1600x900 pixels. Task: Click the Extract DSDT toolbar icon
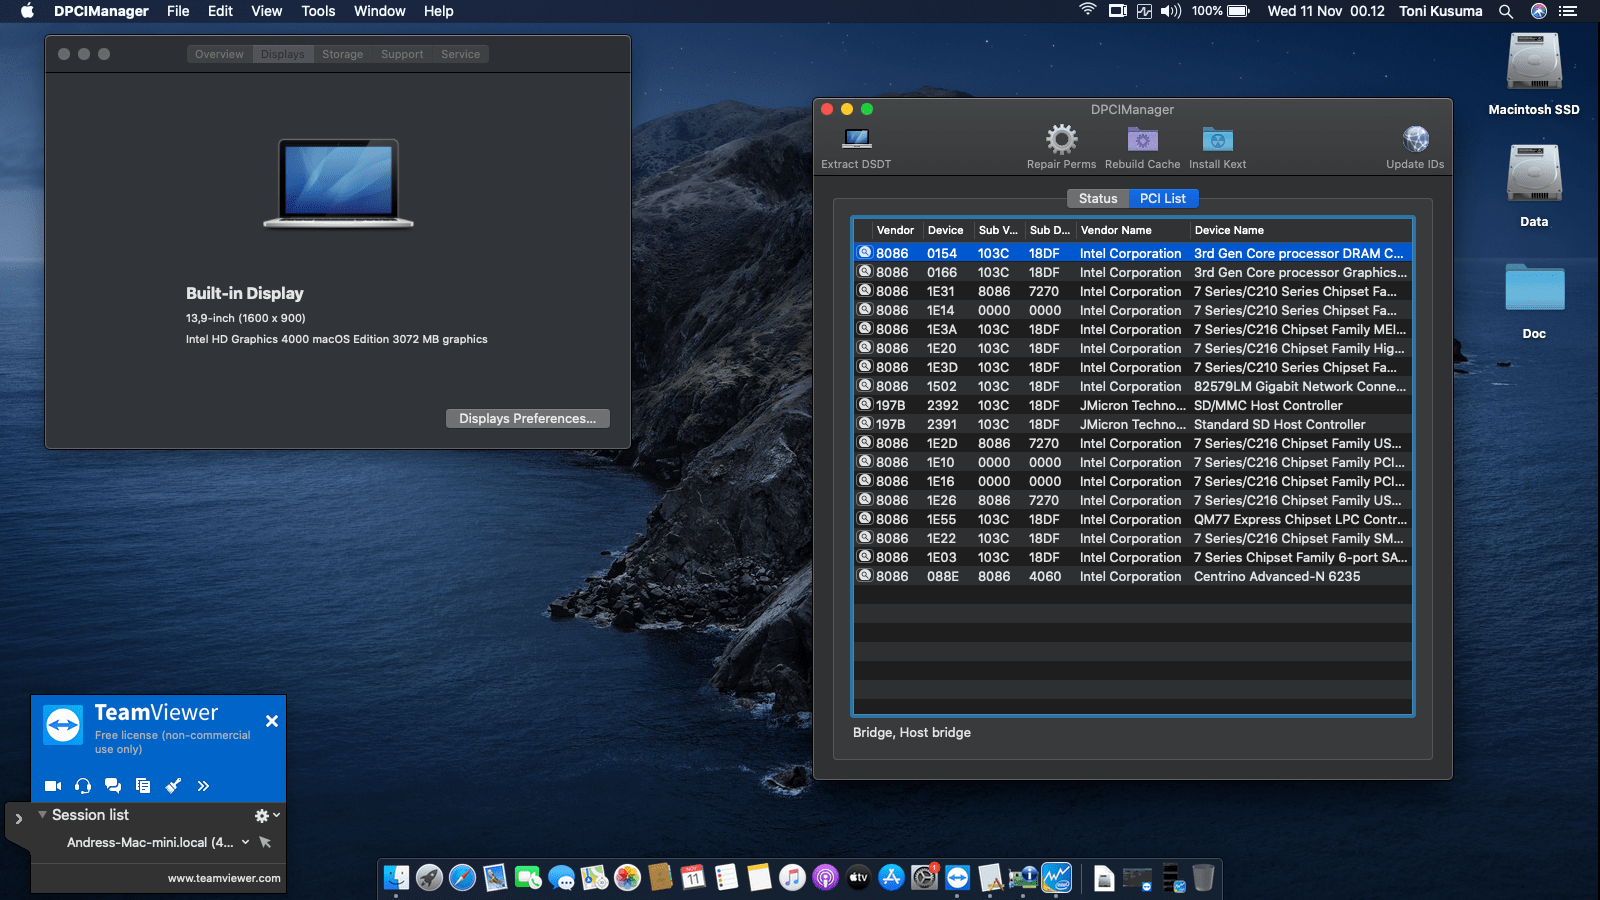tap(856, 140)
